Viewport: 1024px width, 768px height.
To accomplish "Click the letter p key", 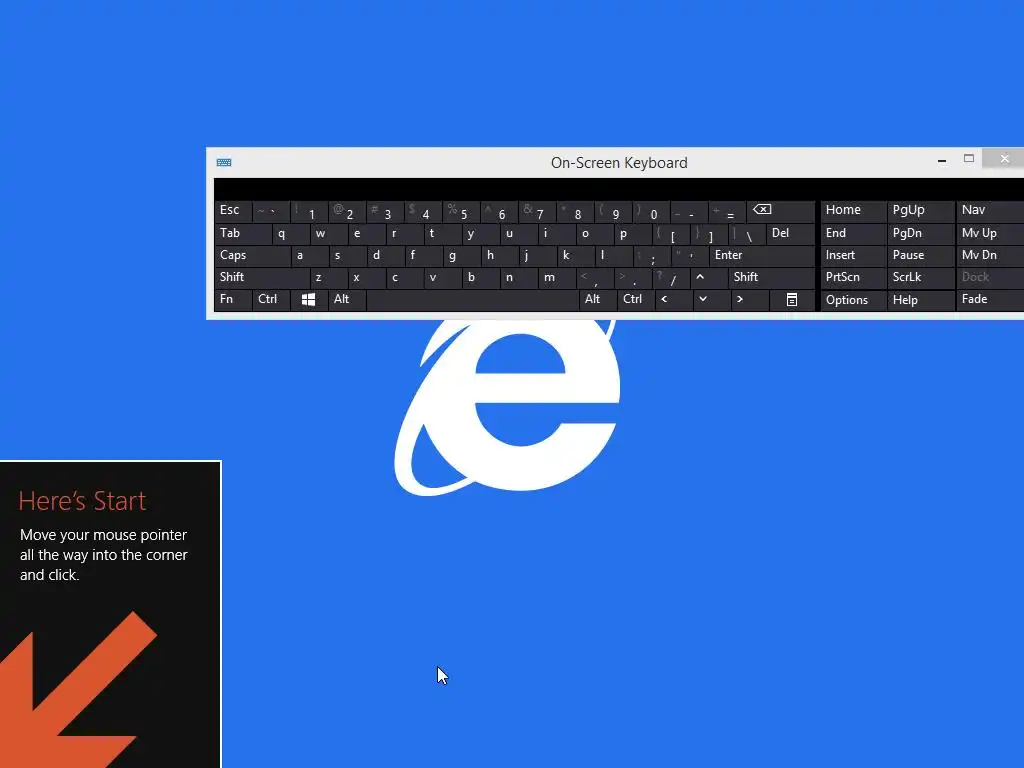I will point(632,233).
